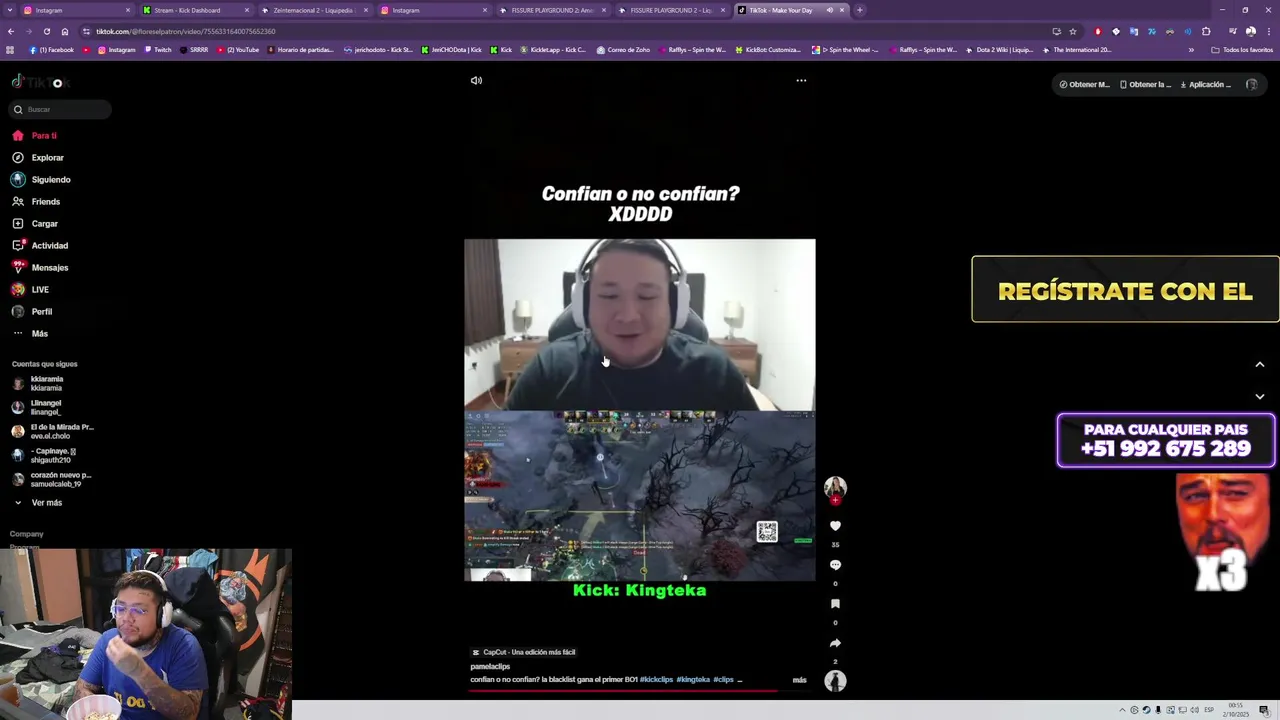Open the Windows notification center
The image size is (1280, 720).
1265,710
